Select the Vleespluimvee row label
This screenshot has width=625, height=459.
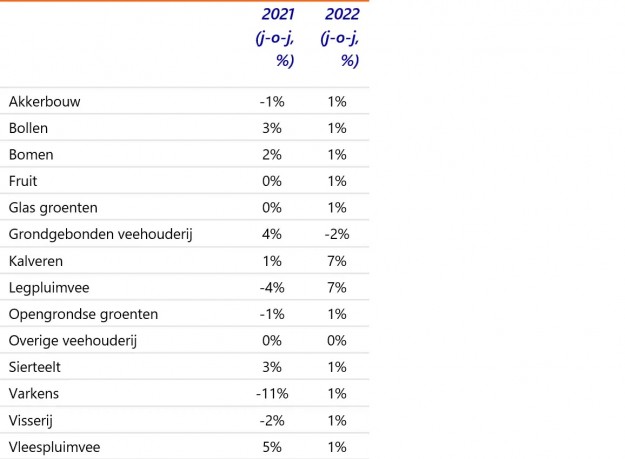[x=53, y=447]
